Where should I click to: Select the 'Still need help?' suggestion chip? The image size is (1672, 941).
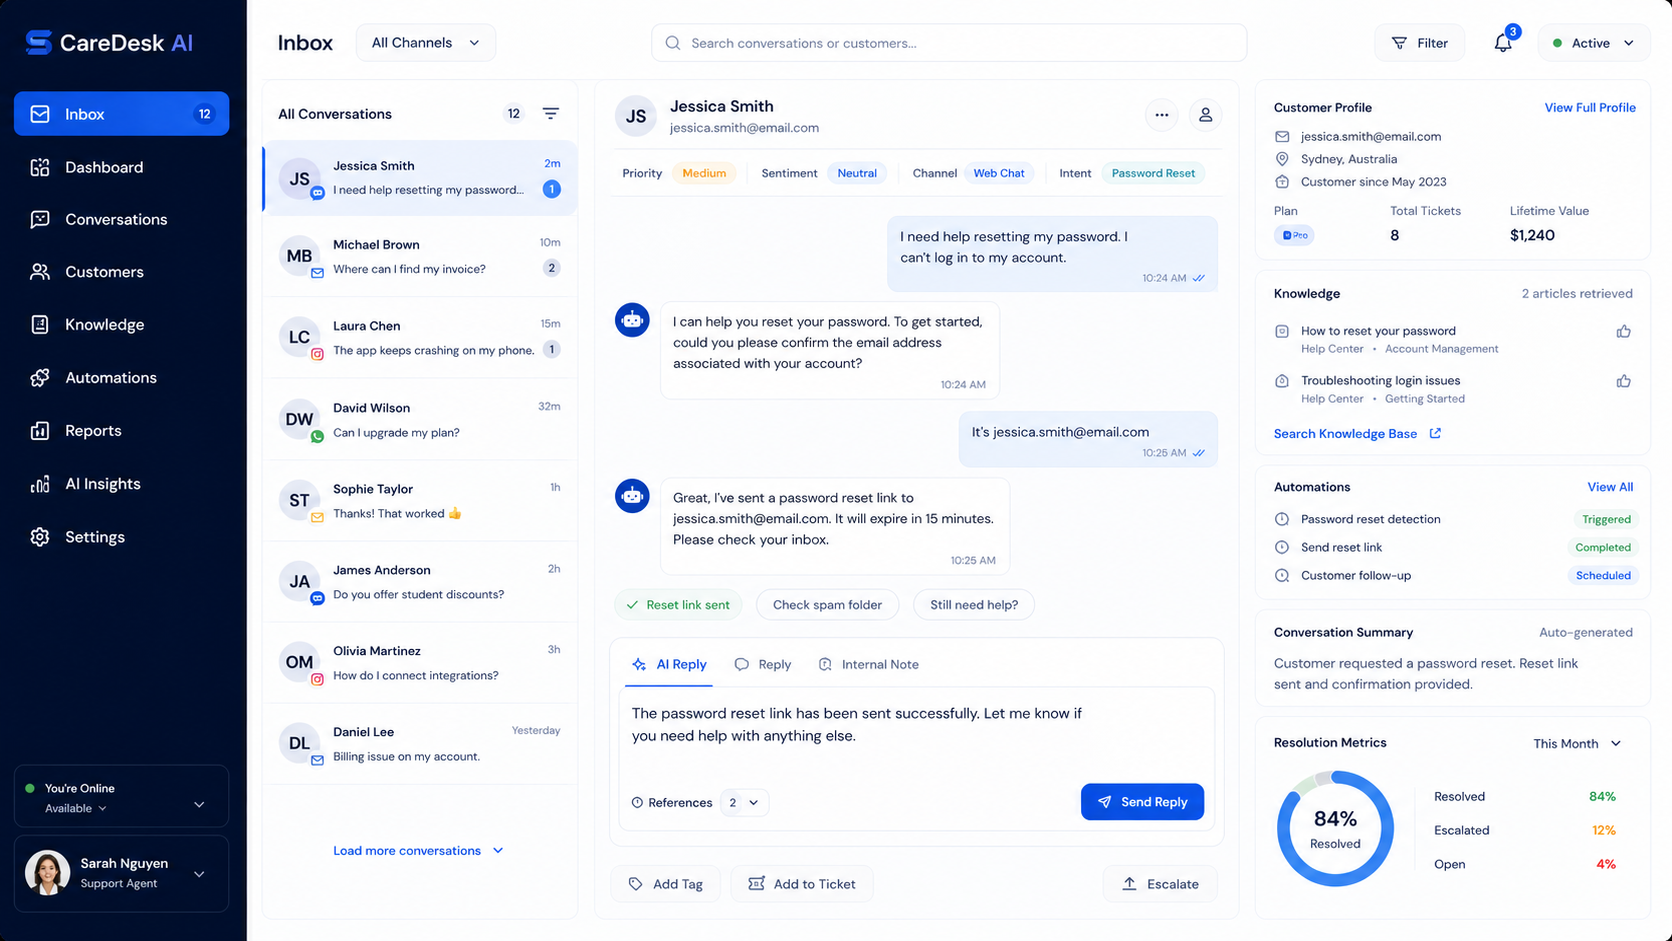click(974, 605)
